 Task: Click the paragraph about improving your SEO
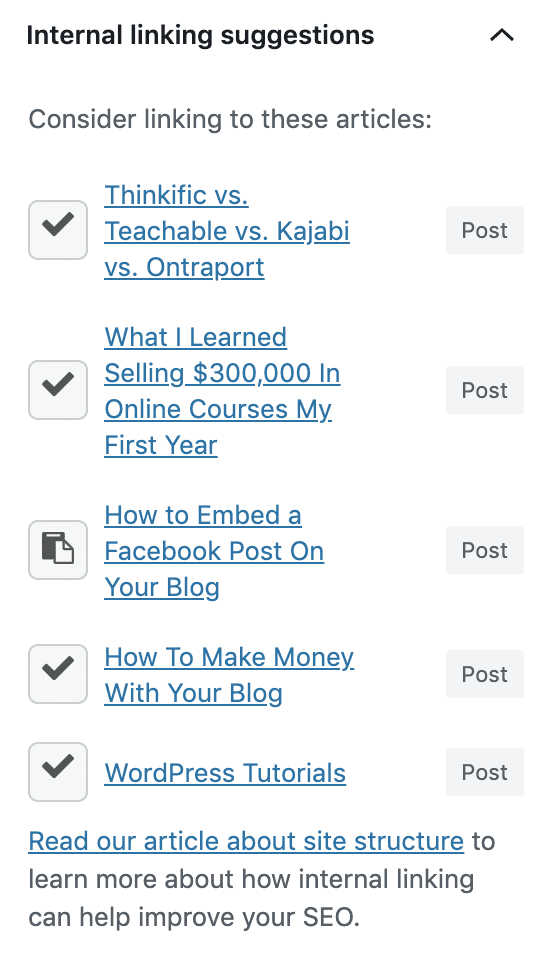(x=261, y=879)
